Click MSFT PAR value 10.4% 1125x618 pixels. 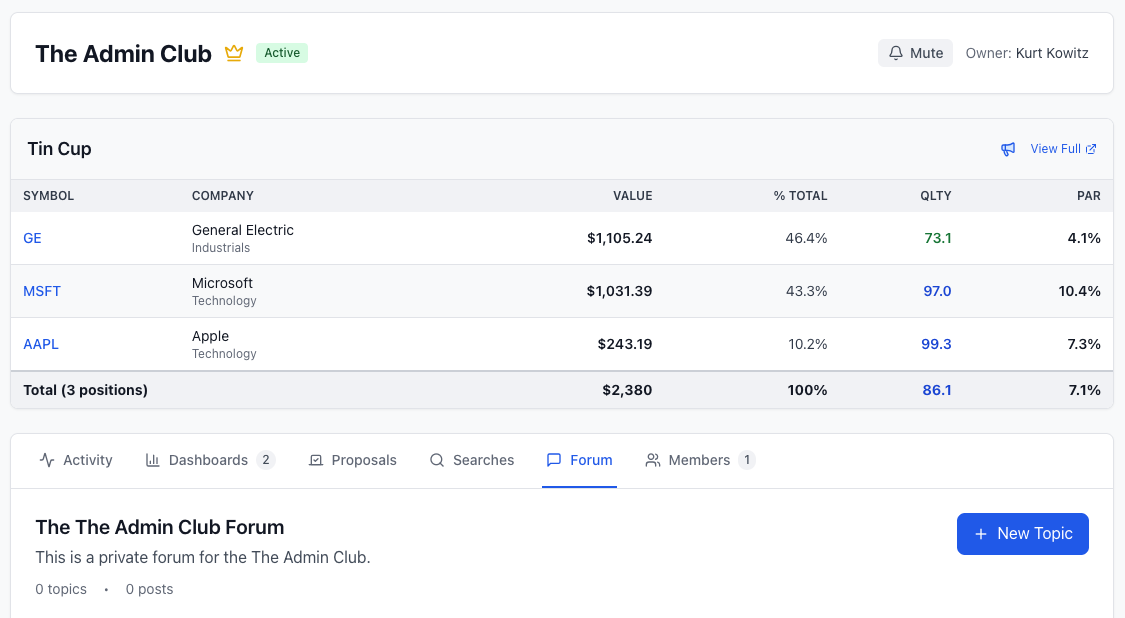pos(1080,291)
